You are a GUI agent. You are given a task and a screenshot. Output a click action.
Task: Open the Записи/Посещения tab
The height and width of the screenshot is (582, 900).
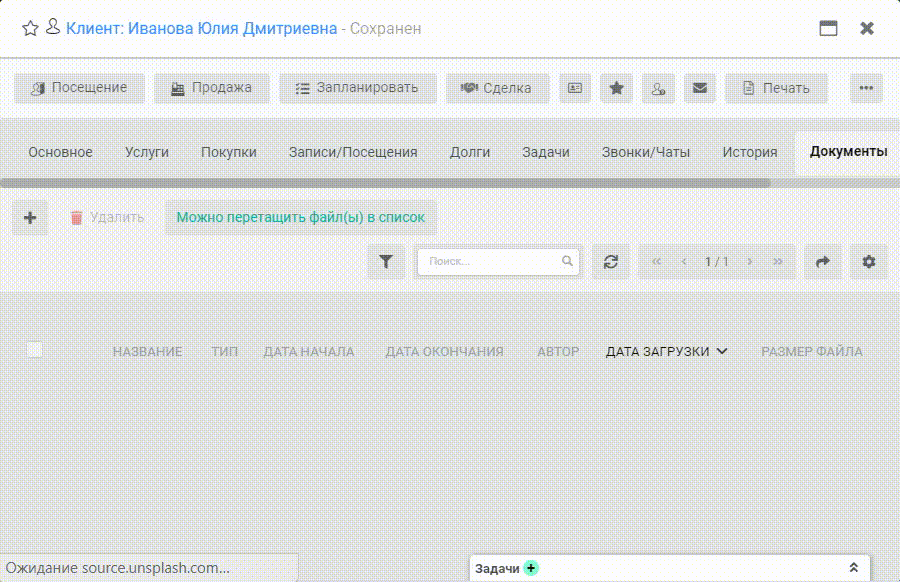coord(353,152)
